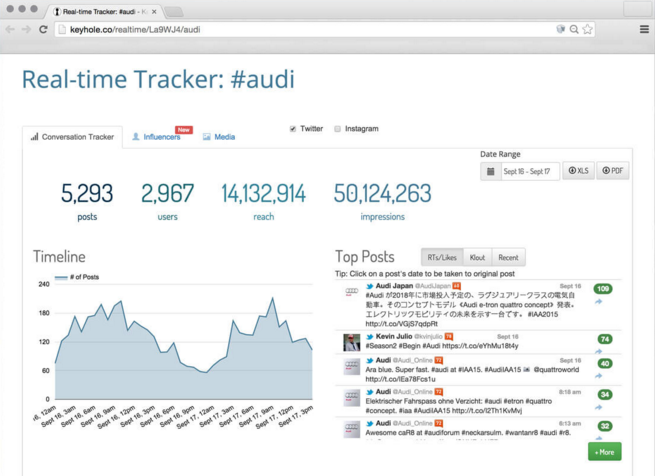Screen dimensions: 655x476
Task: Click Klout score badge next to @AudiJapan
Action: [x=457, y=286]
